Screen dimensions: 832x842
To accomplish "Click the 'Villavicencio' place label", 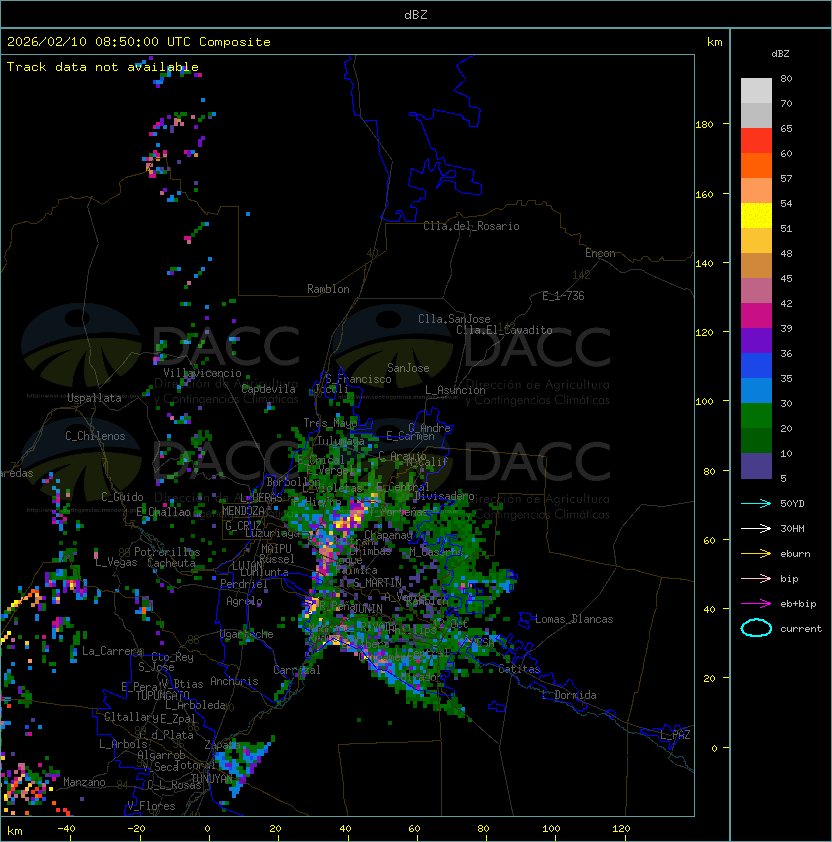I will pos(202,373).
